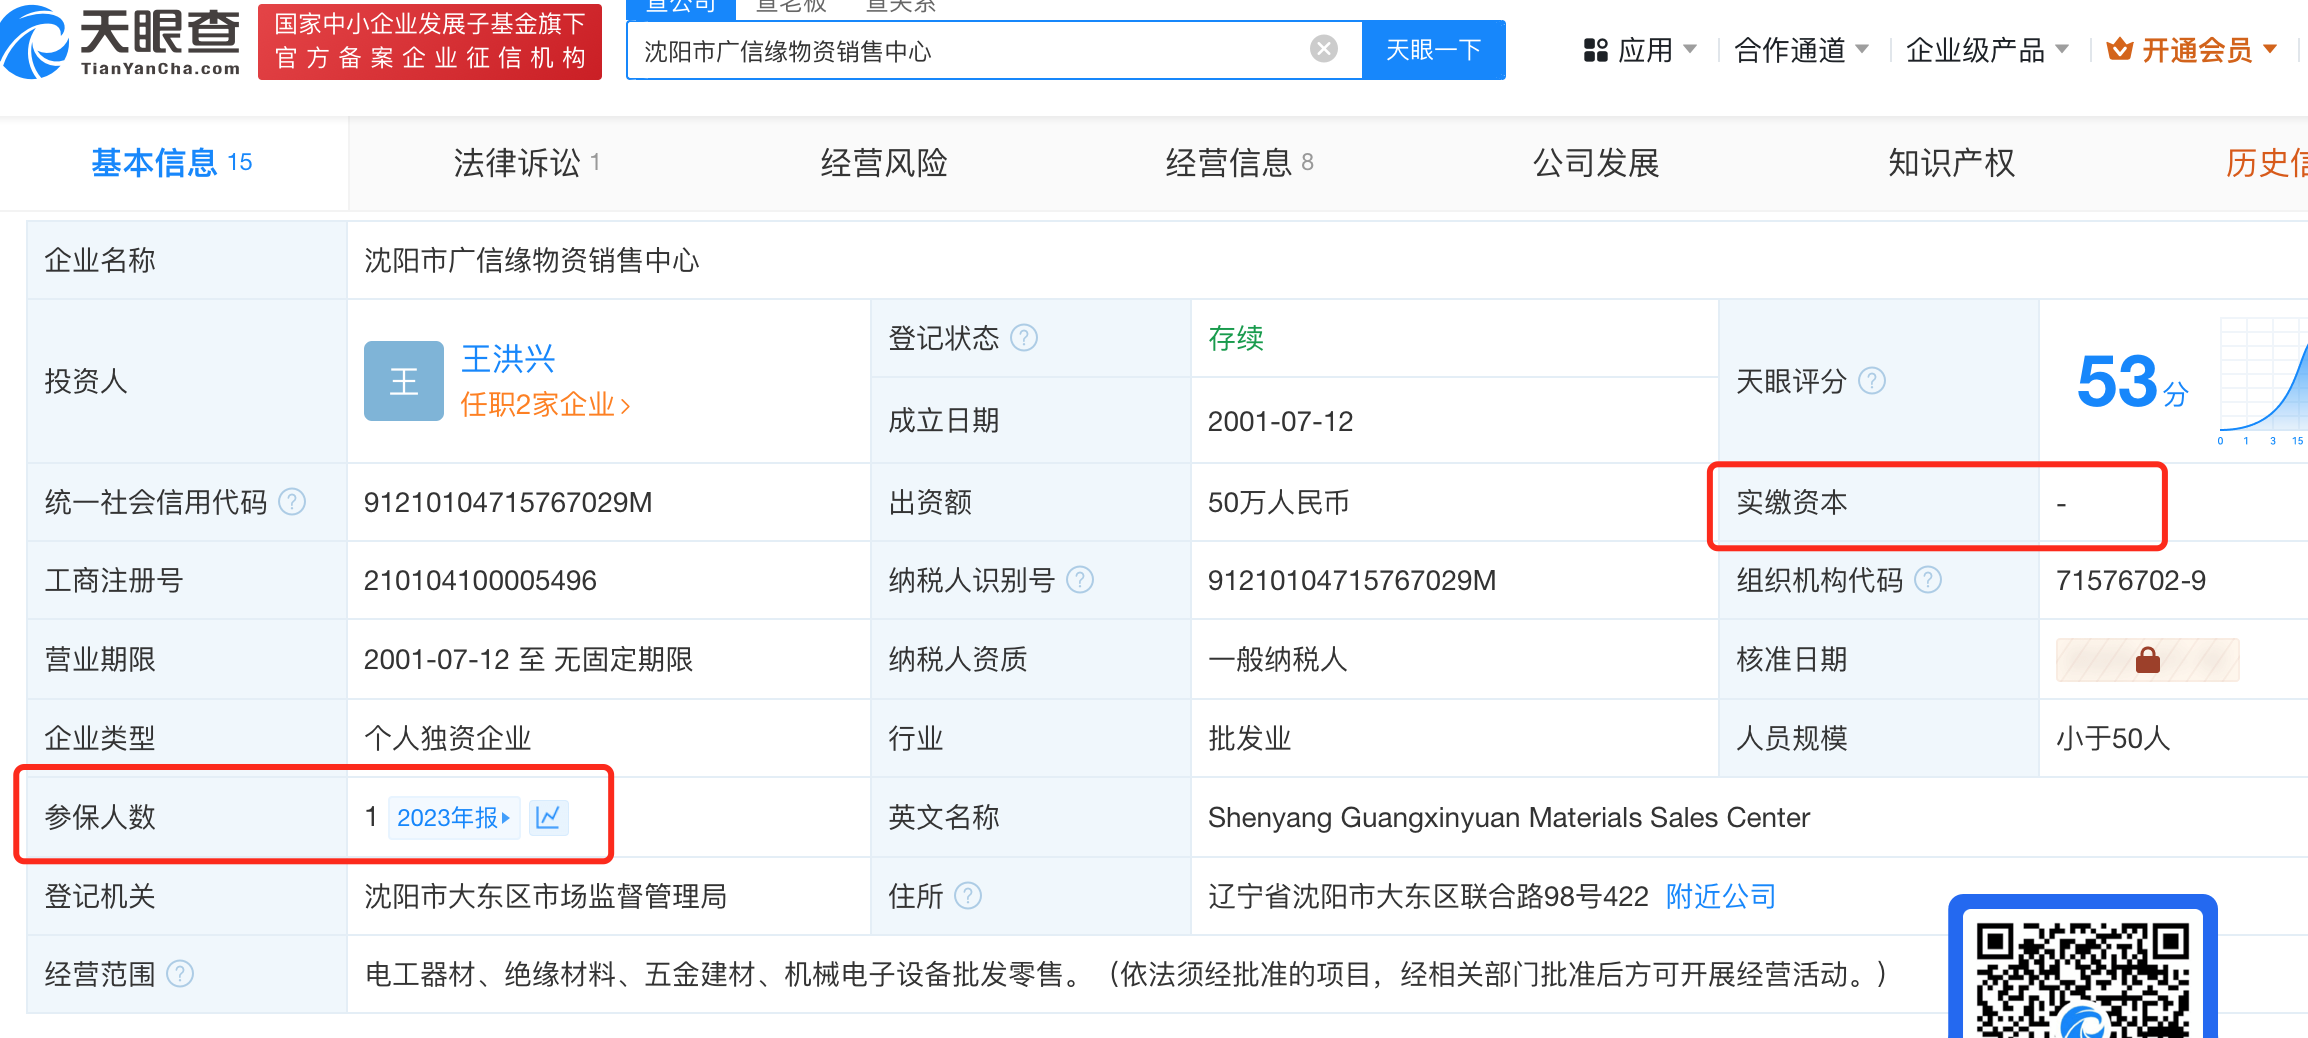This screenshot has width=2308, height=1038.
Task: Switch to the 知识产权 tab
Action: (x=1950, y=163)
